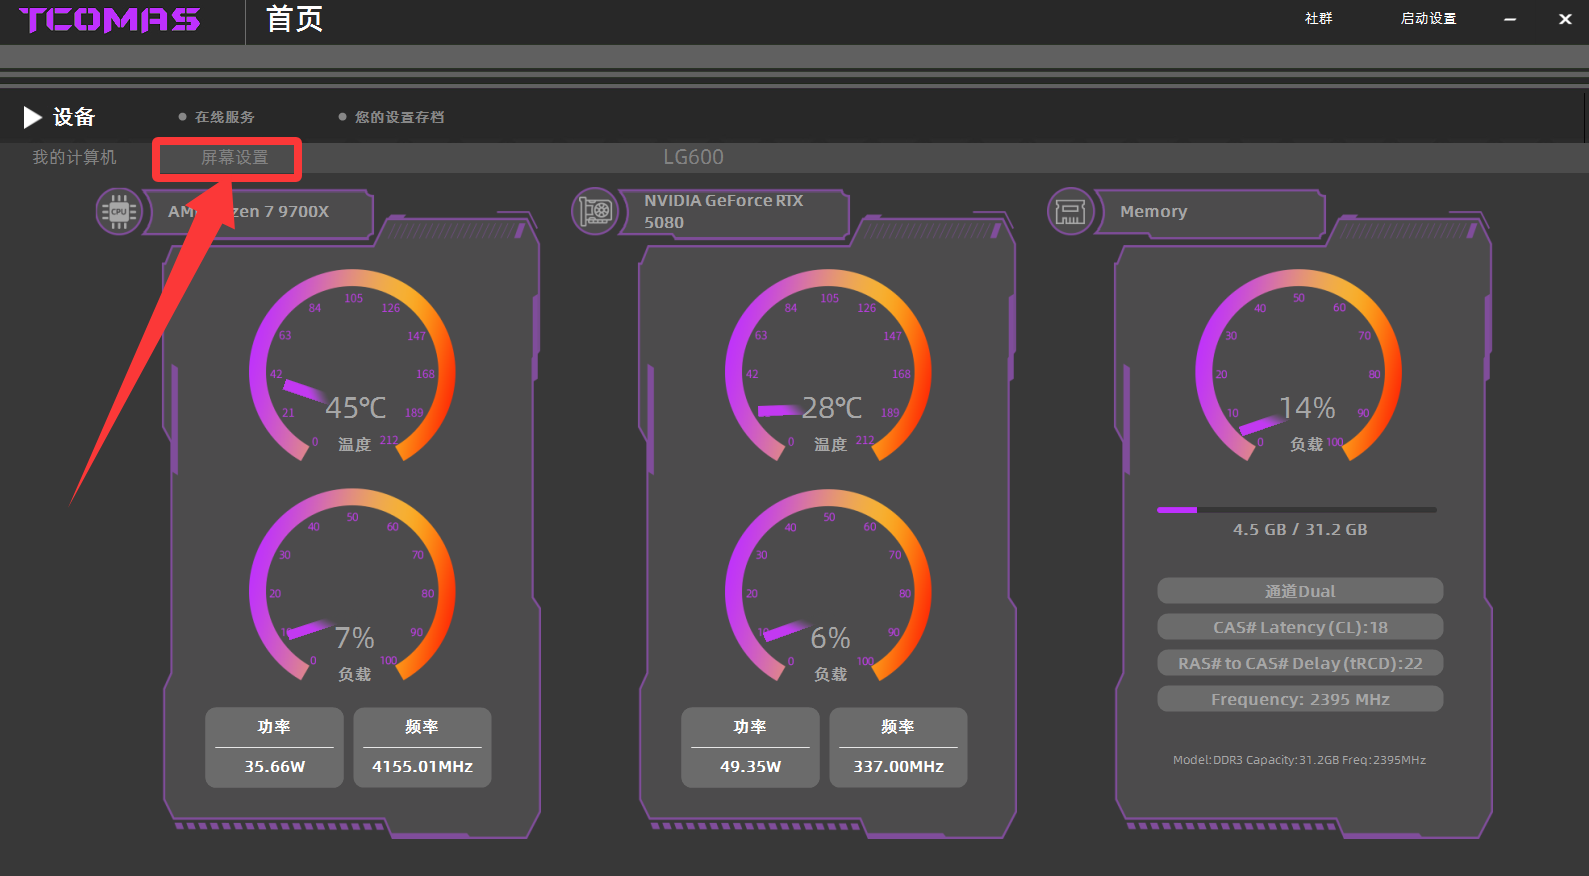The height and width of the screenshot is (876, 1589).
Task: Click the GPU graphics card icon
Action: [595, 212]
